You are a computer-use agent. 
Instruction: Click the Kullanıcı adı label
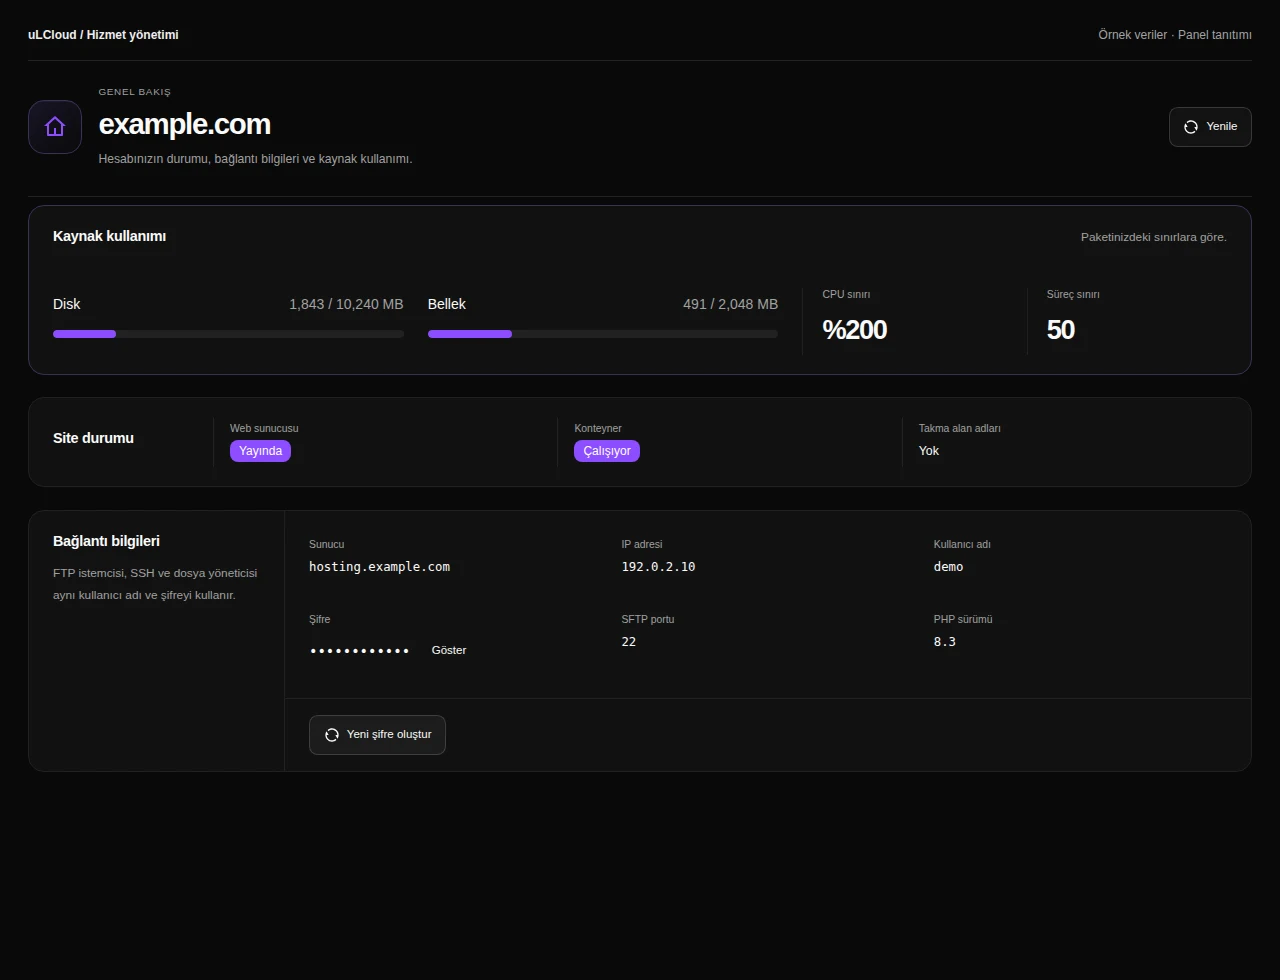click(x=962, y=545)
